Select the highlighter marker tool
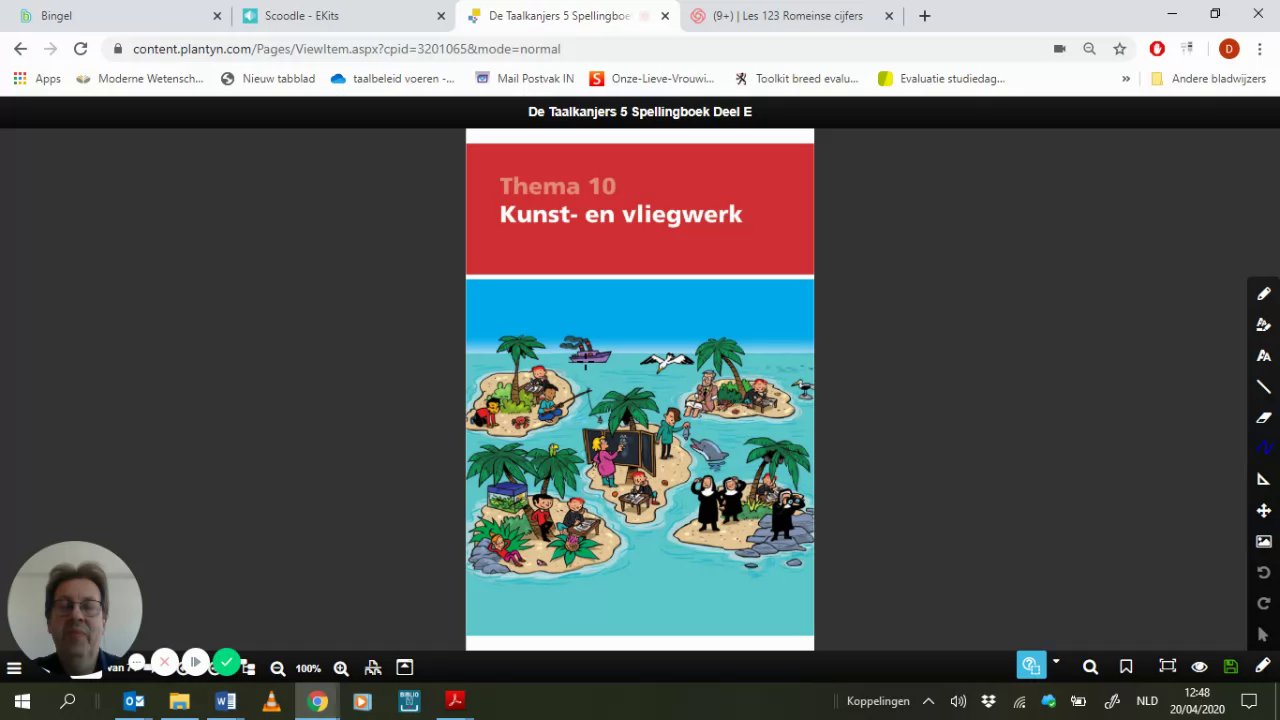 coord(1263,325)
